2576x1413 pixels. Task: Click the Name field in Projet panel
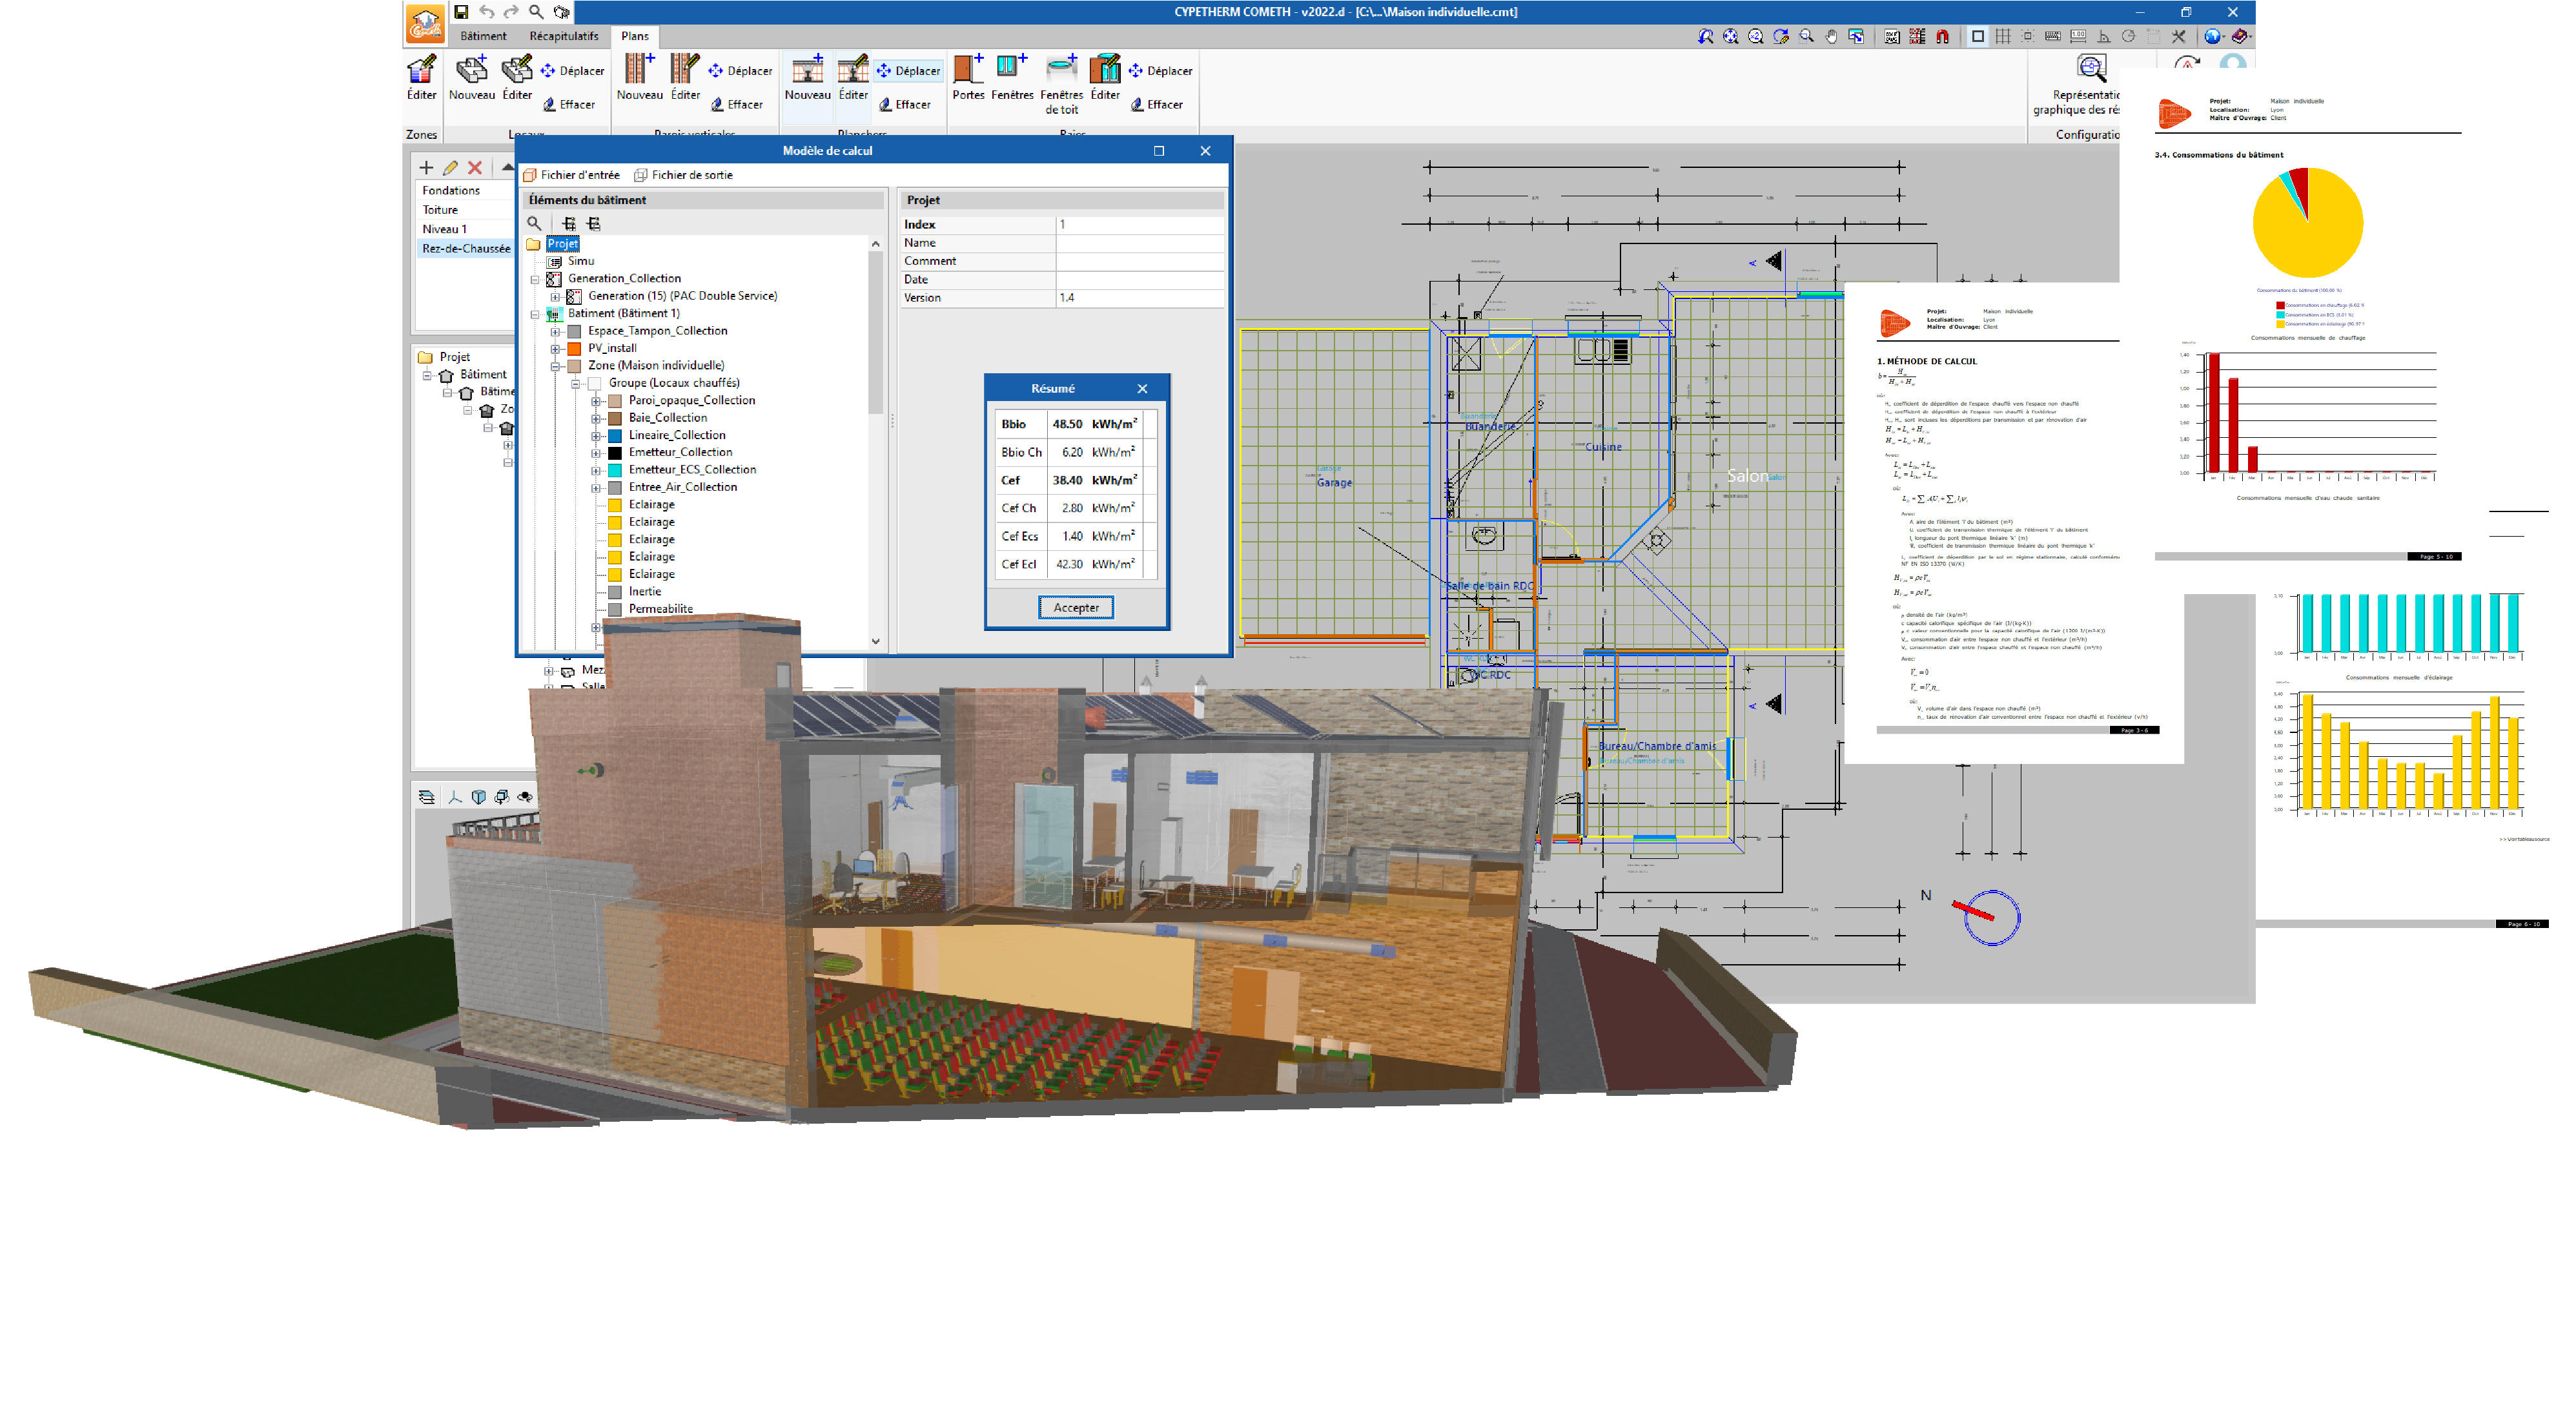(x=1139, y=243)
